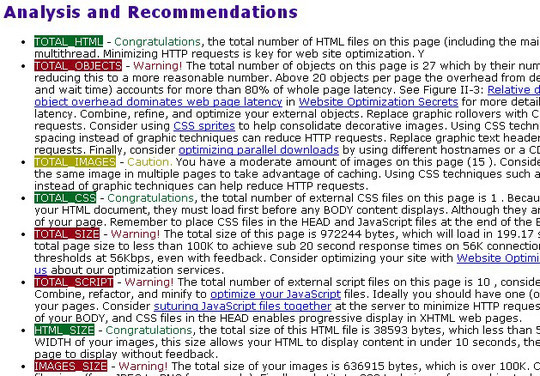
Task: Select the red IMAGES_SIZE label
Action: pyautogui.click(x=71, y=366)
